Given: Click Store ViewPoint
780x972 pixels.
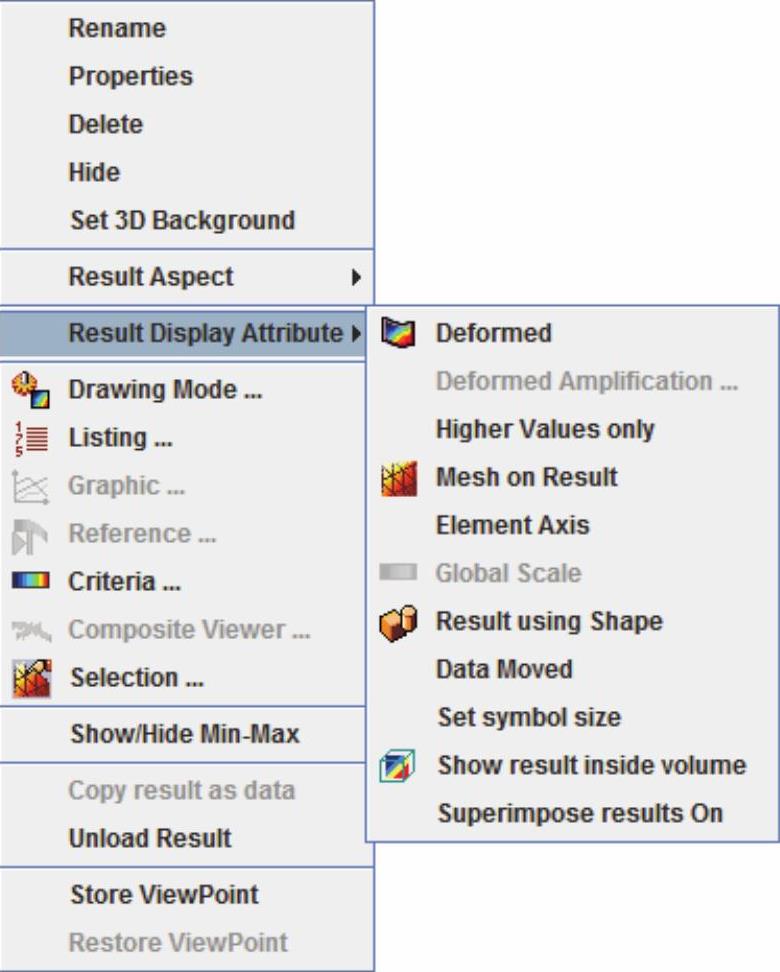Looking at the screenshot, I should 164,894.
